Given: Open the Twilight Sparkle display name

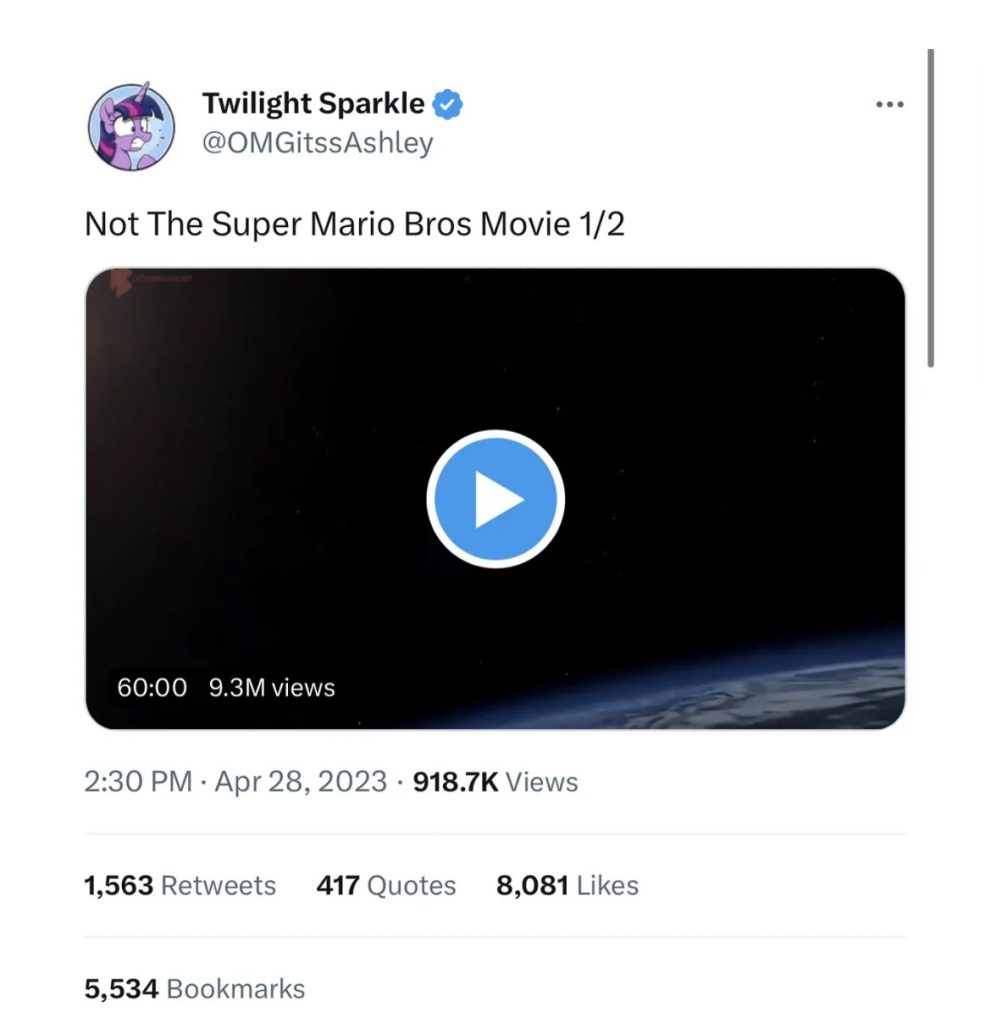Looking at the screenshot, I should click(x=313, y=103).
